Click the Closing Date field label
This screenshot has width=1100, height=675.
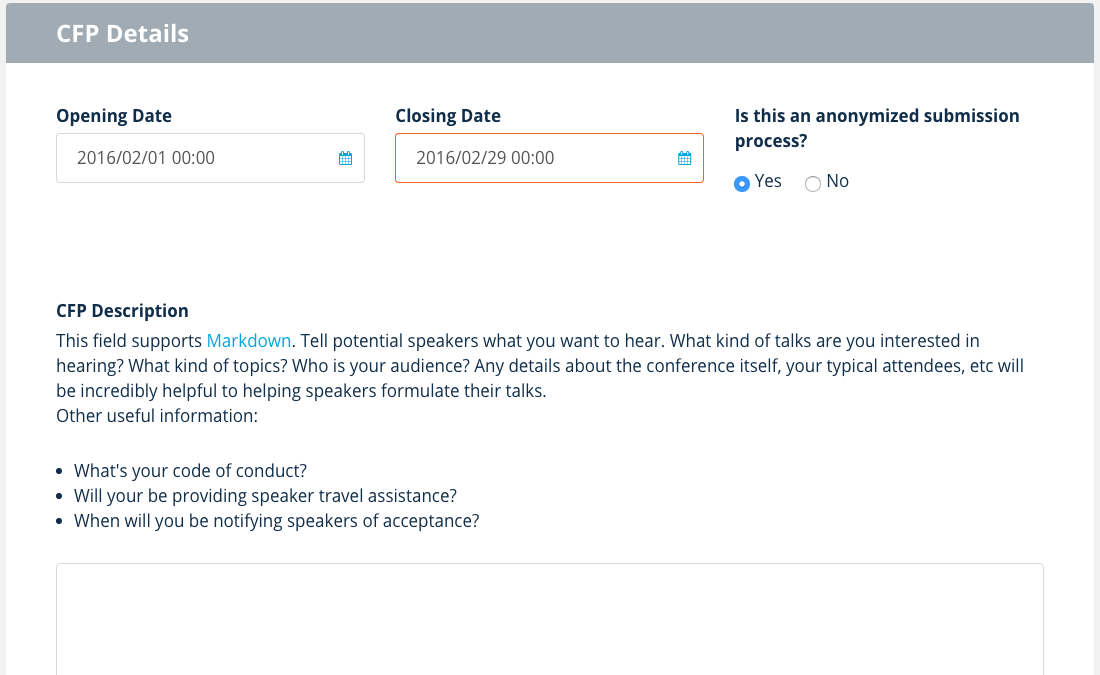(448, 116)
